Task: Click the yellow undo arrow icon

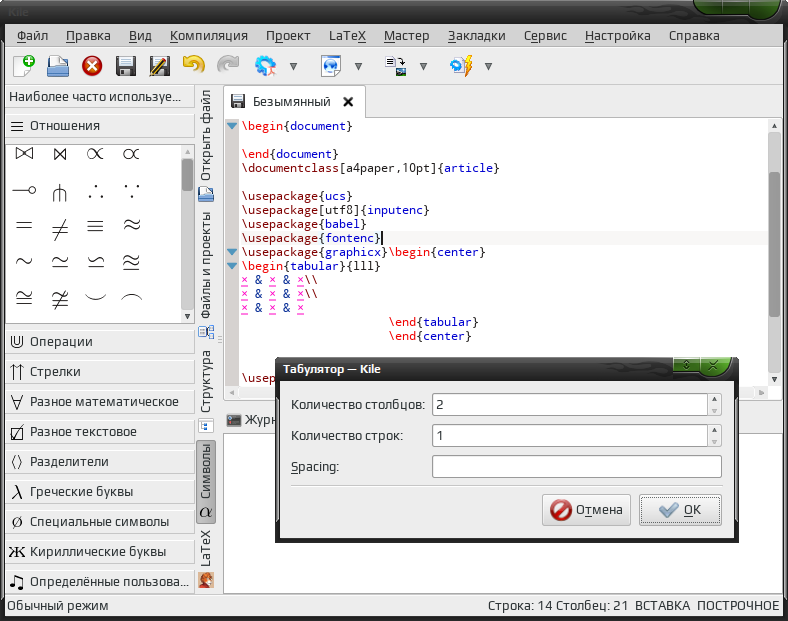Action: (193, 65)
